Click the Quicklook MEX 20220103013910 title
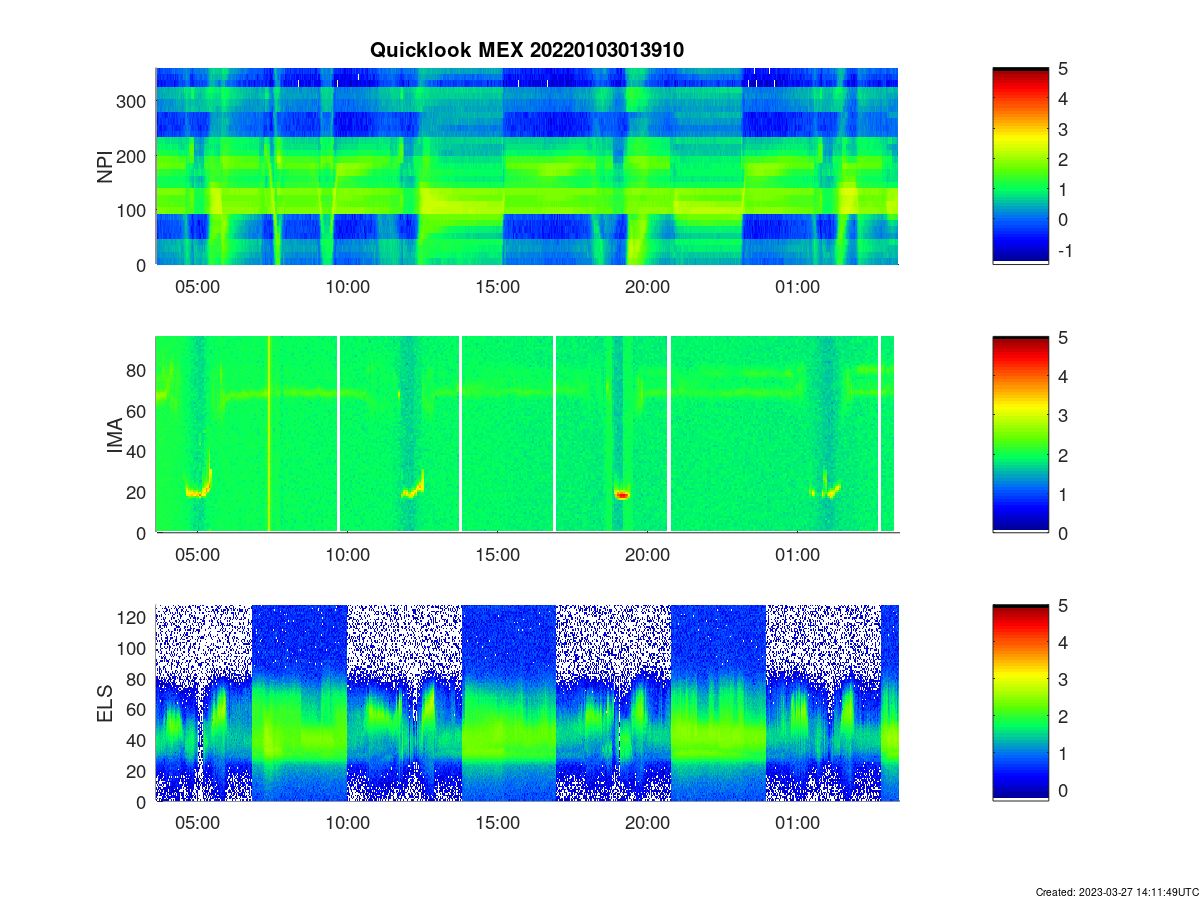 [x=527, y=50]
